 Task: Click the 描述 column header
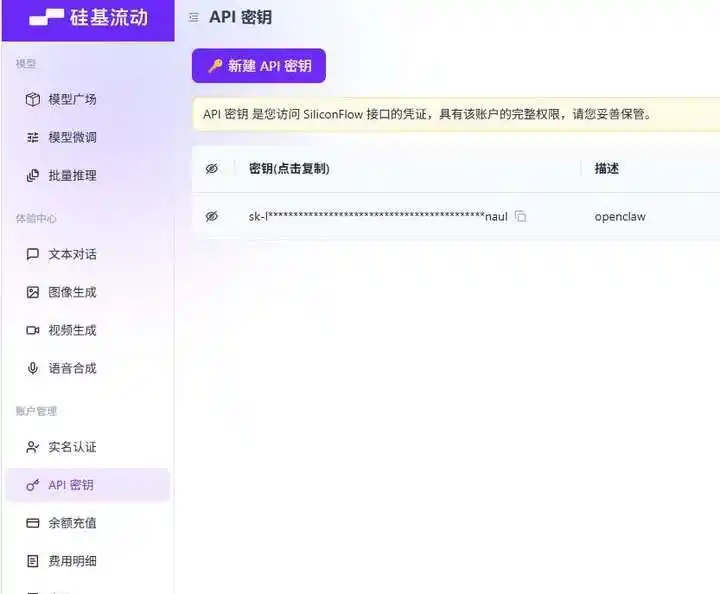point(607,168)
